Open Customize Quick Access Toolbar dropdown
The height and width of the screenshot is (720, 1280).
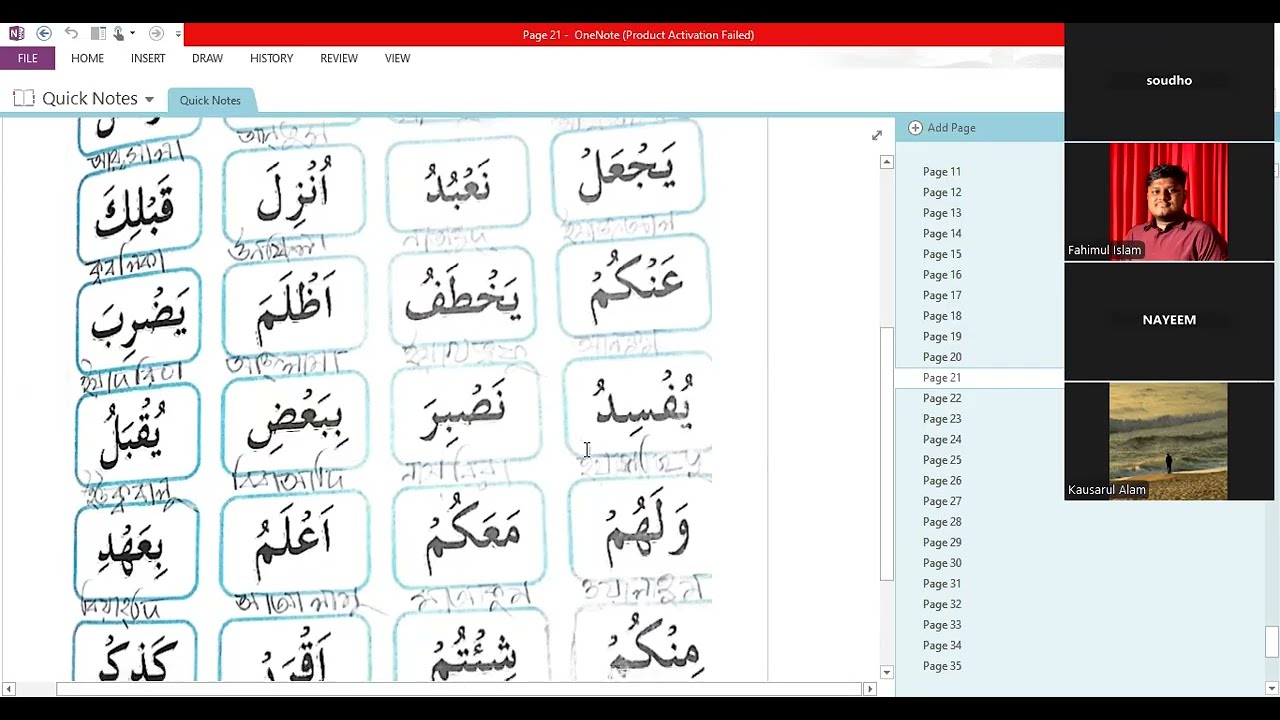click(178, 34)
